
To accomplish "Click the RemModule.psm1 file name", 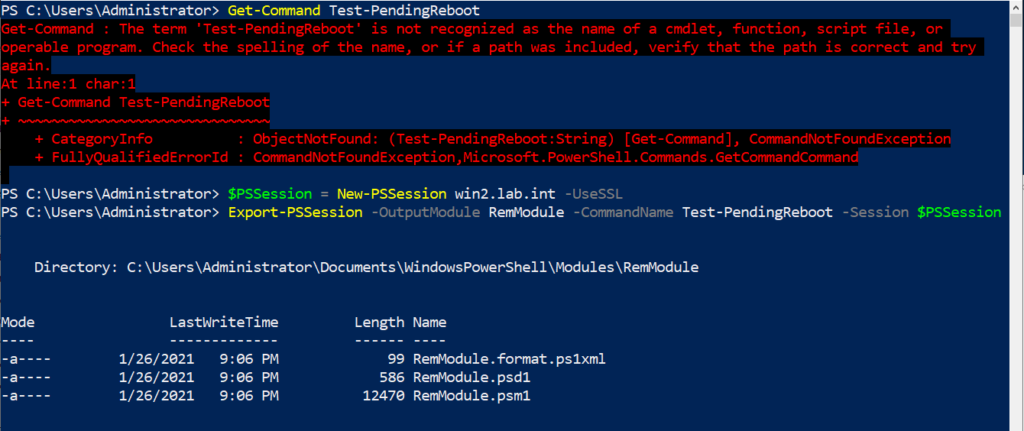I will point(472,396).
